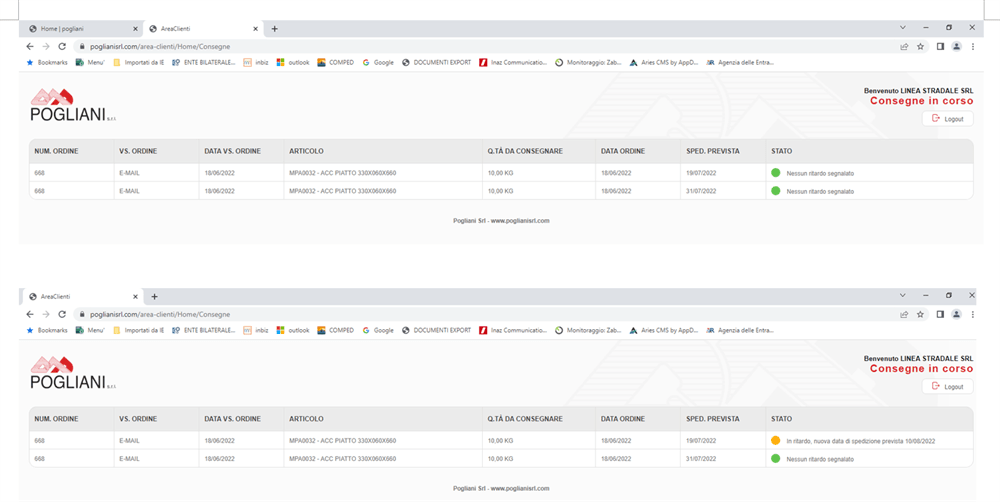Open Chrome three-dot menu in lower window
Screen dimensions: 1000x502
click(x=973, y=314)
